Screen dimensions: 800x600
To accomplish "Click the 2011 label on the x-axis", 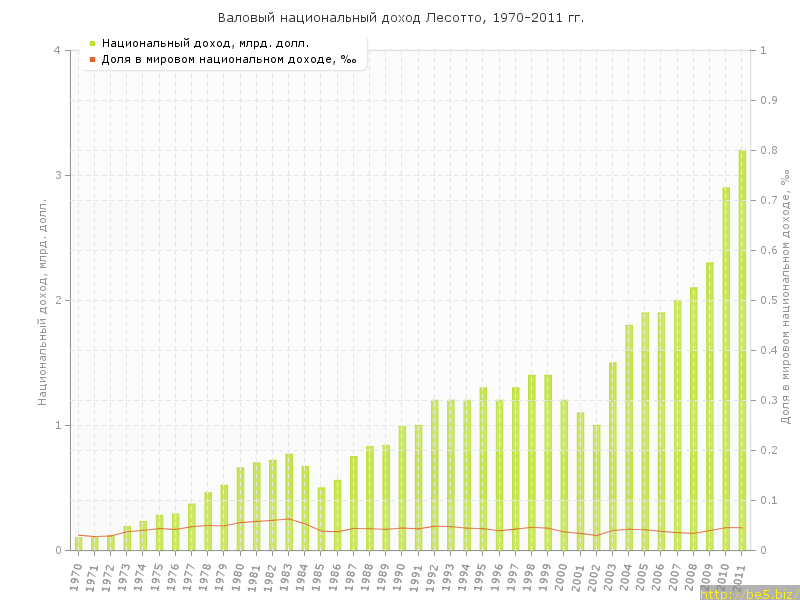I will (x=740, y=576).
